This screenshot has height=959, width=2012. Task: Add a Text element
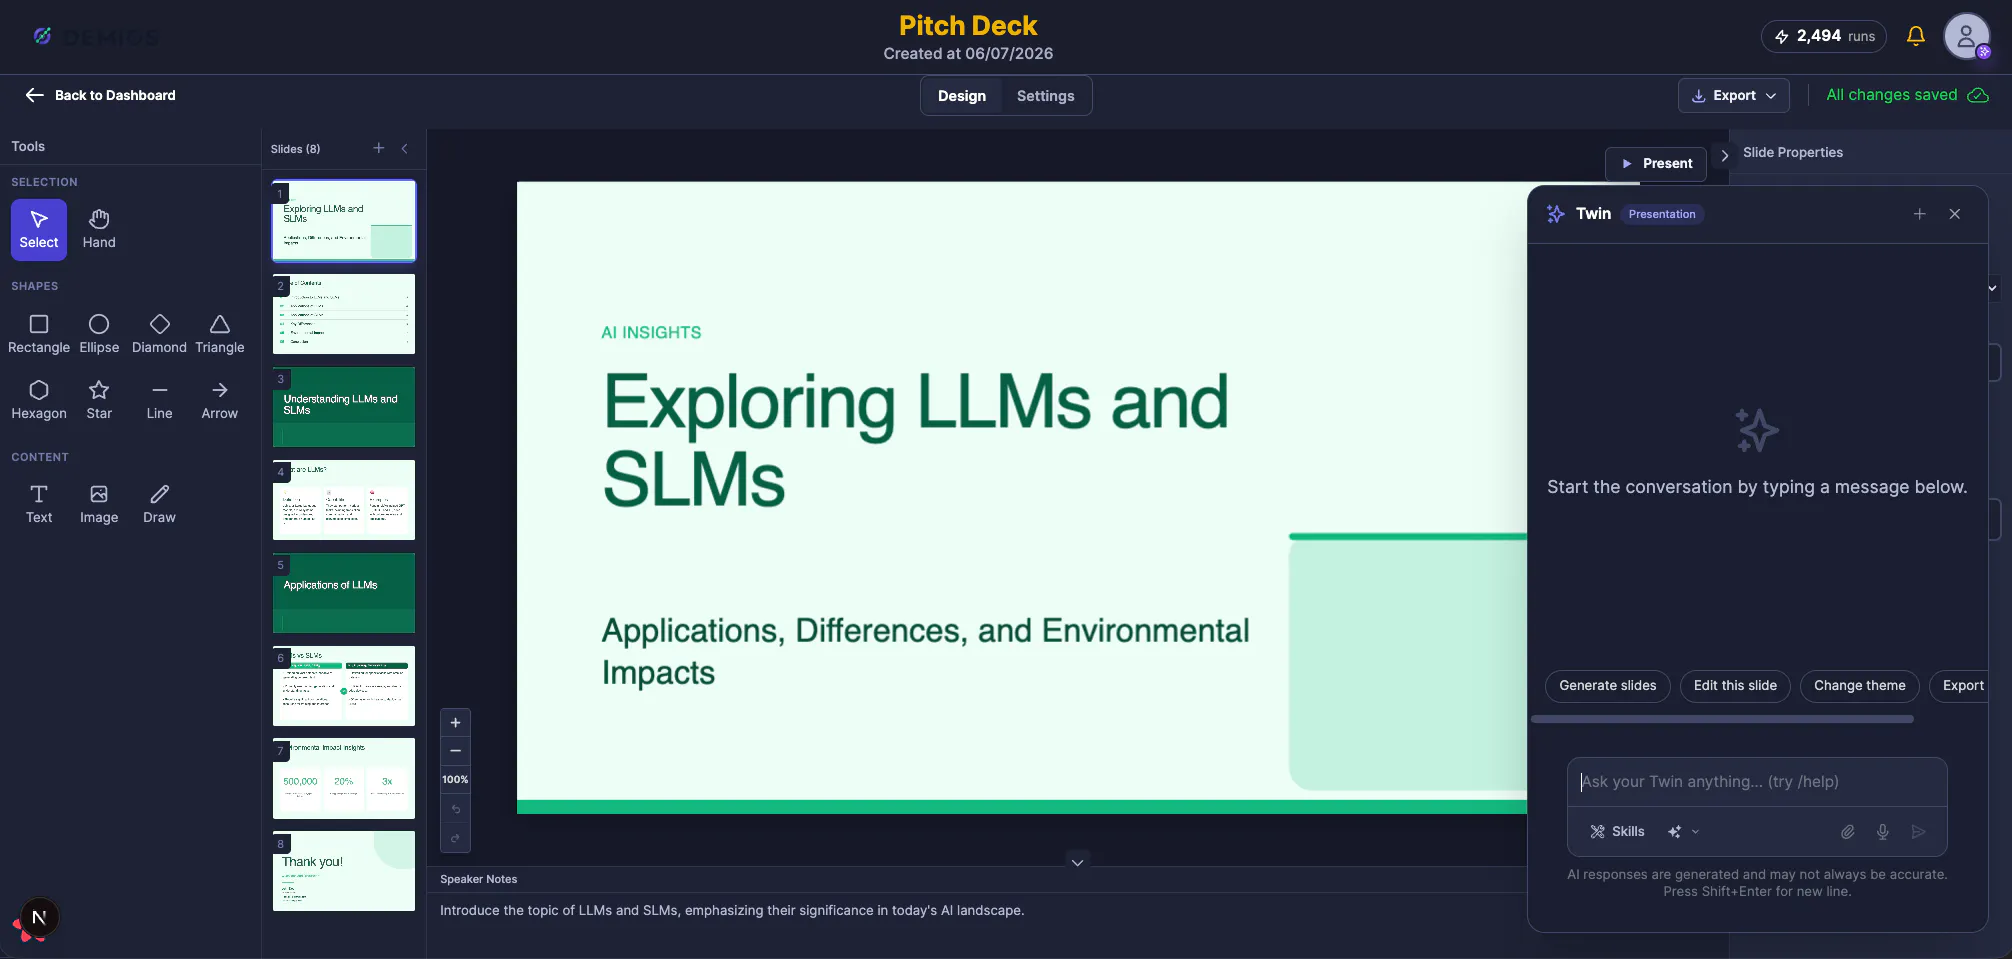tap(39, 504)
